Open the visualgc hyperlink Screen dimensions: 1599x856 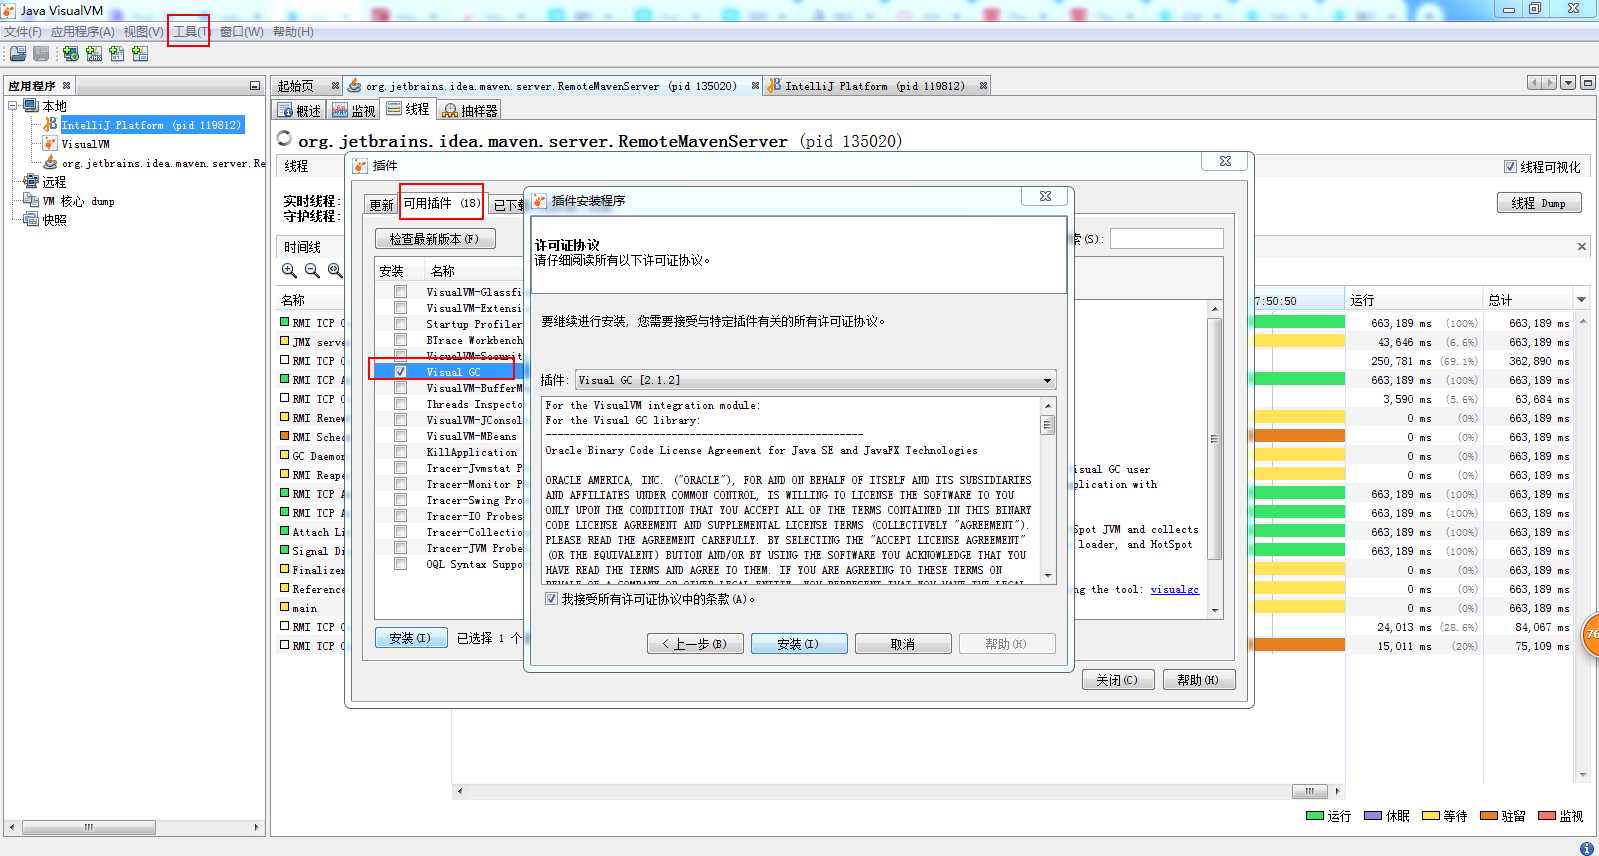[1174, 590]
